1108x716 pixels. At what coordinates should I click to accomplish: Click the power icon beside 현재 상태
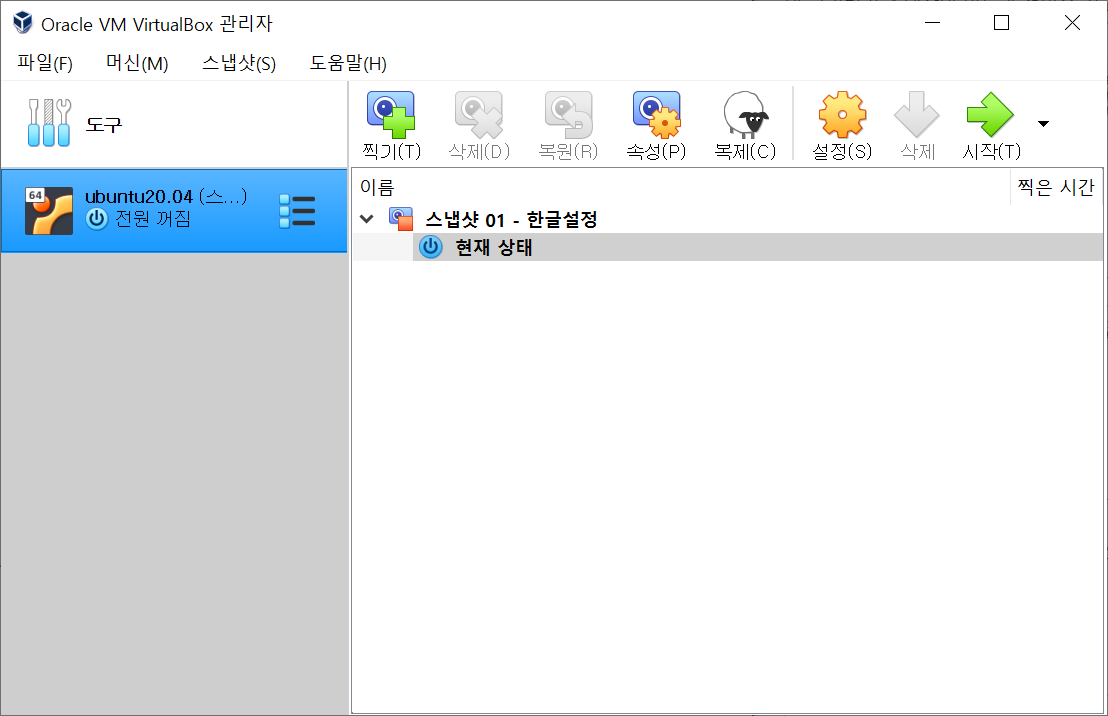coord(431,247)
